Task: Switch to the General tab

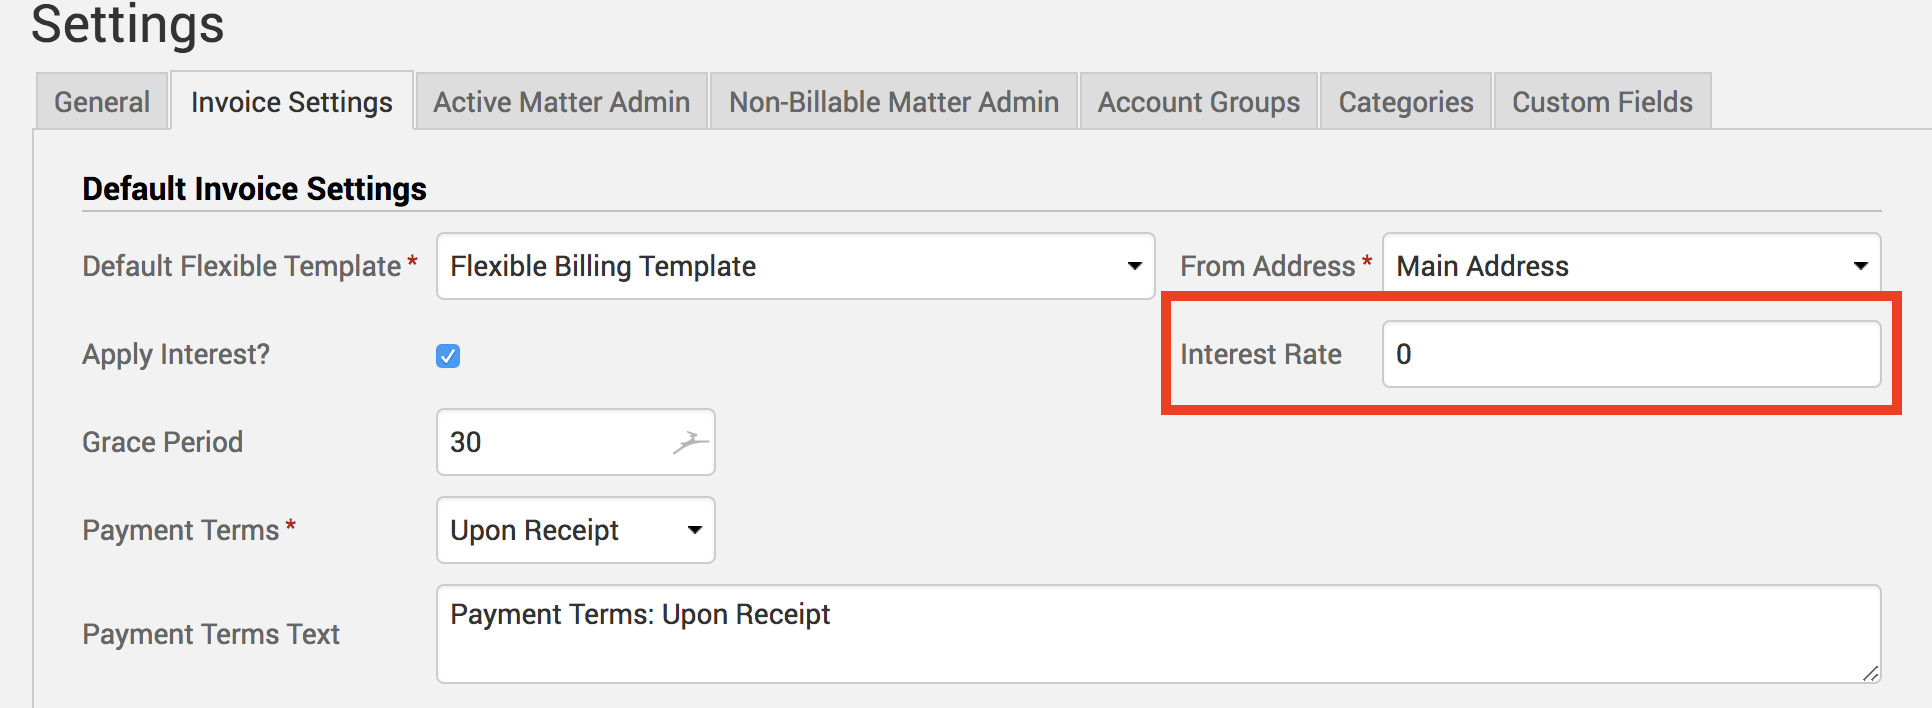Action: click(102, 102)
